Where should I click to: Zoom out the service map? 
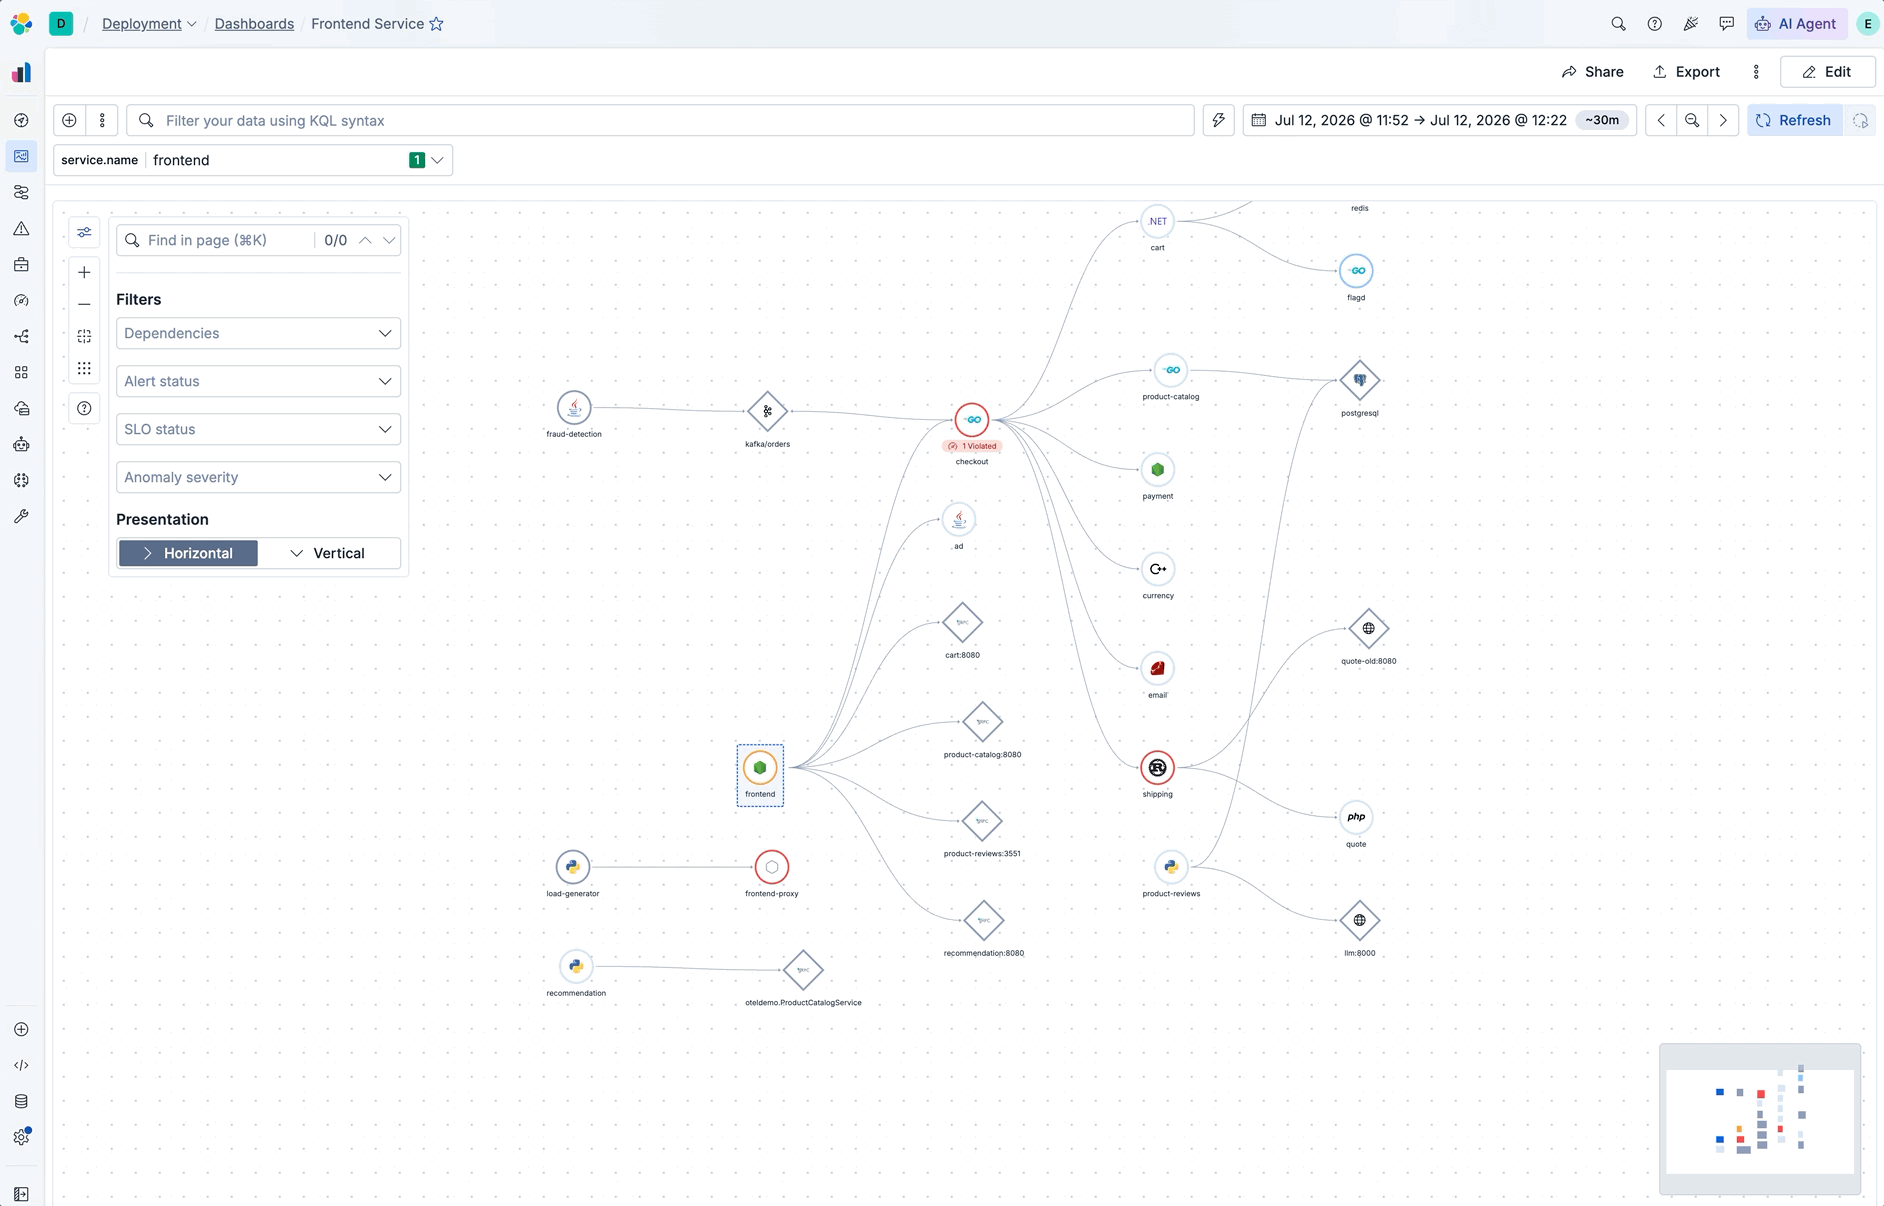84,304
